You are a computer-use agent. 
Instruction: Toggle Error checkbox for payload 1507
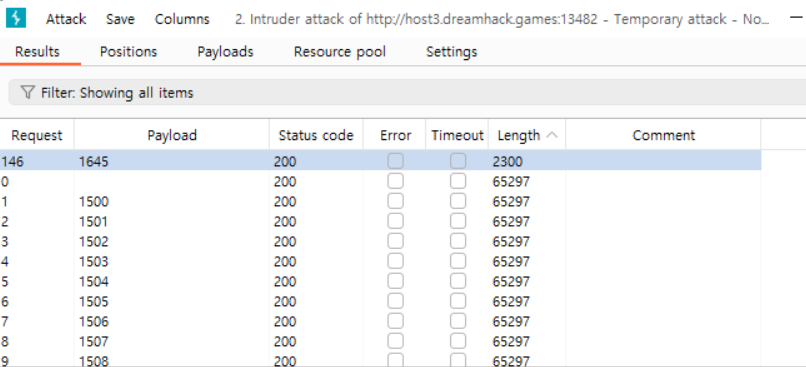click(x=395, y=342)
